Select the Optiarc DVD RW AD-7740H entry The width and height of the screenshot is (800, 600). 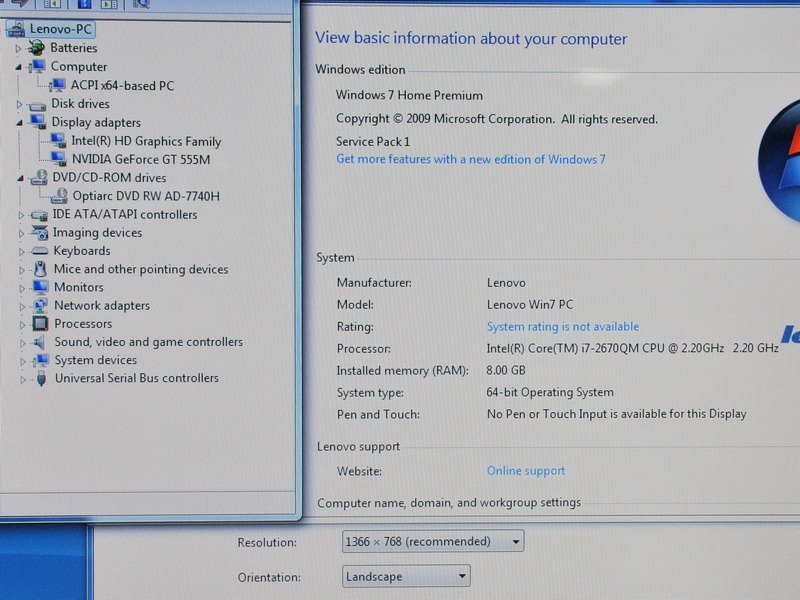146,196
